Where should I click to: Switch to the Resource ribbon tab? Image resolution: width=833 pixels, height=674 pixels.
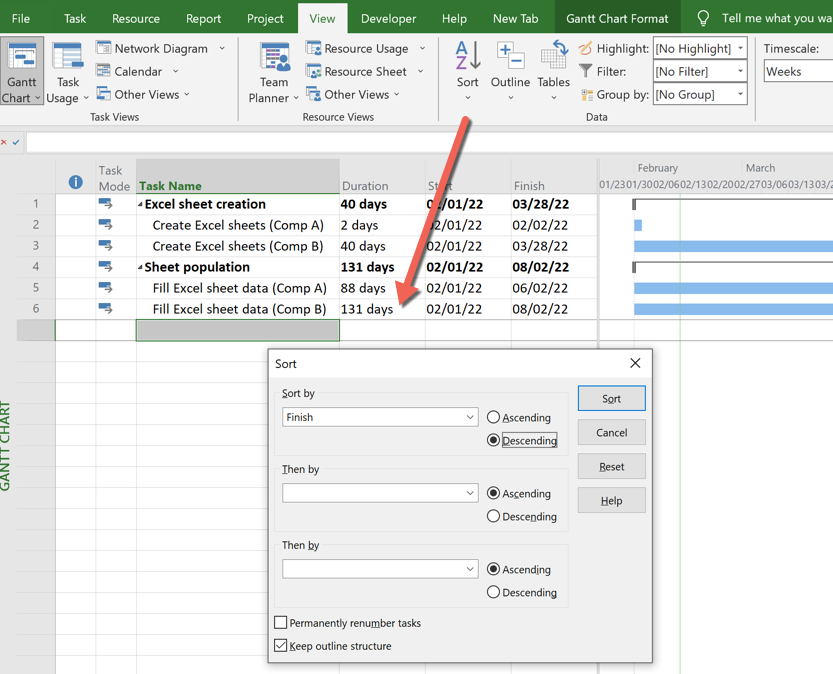[135, 19]
